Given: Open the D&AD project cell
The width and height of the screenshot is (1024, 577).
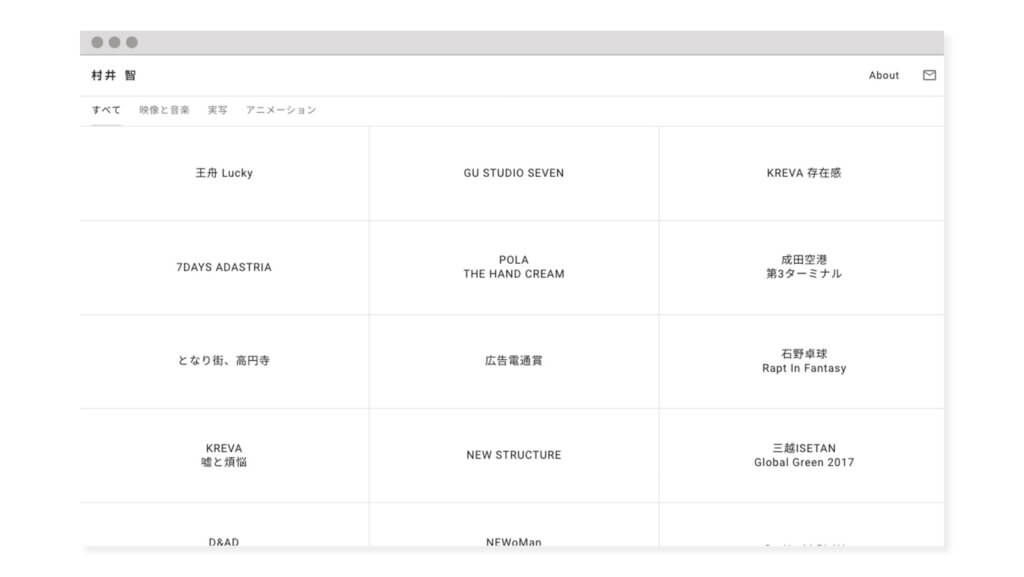Looking at the screenshot, I should coord(224,525).
